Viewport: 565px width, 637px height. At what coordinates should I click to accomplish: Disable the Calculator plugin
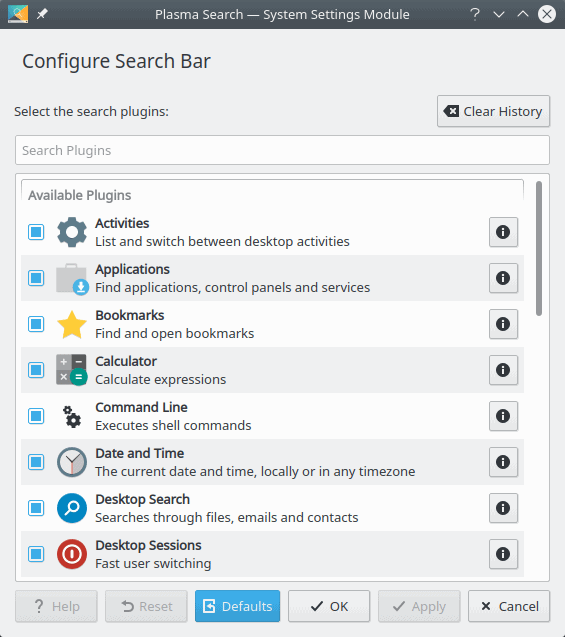(36, 370)
